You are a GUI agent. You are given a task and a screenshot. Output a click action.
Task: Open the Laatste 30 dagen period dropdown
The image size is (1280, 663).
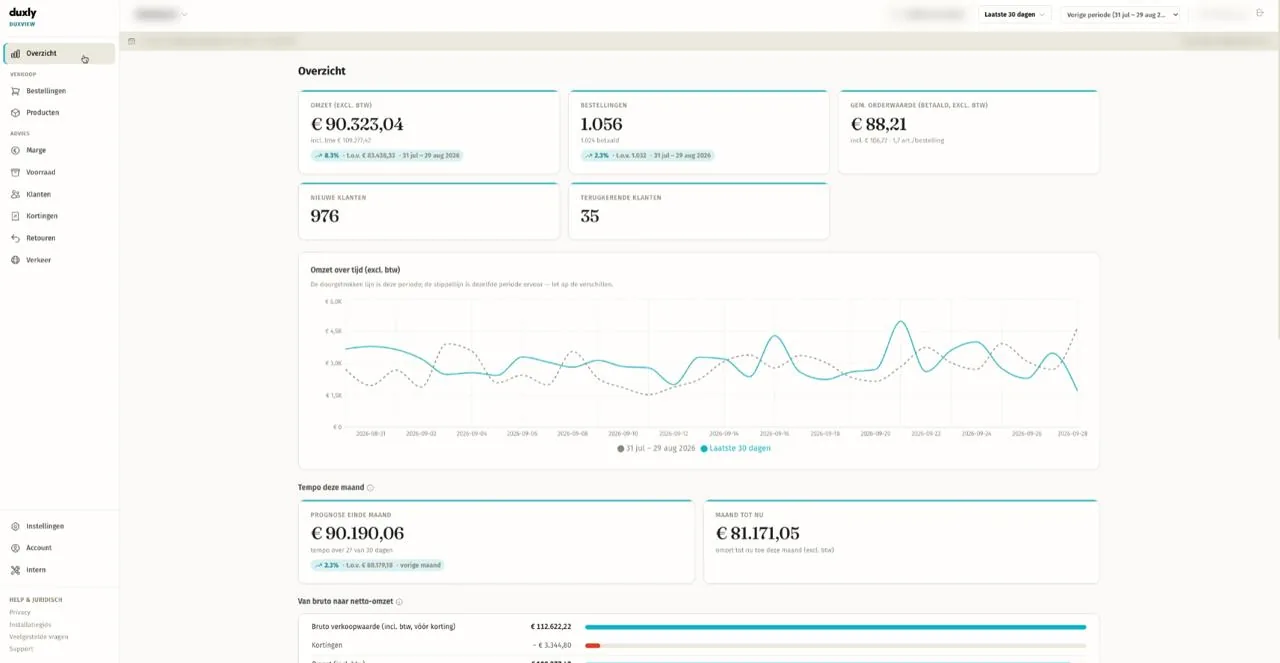[x=1014, y=14]
